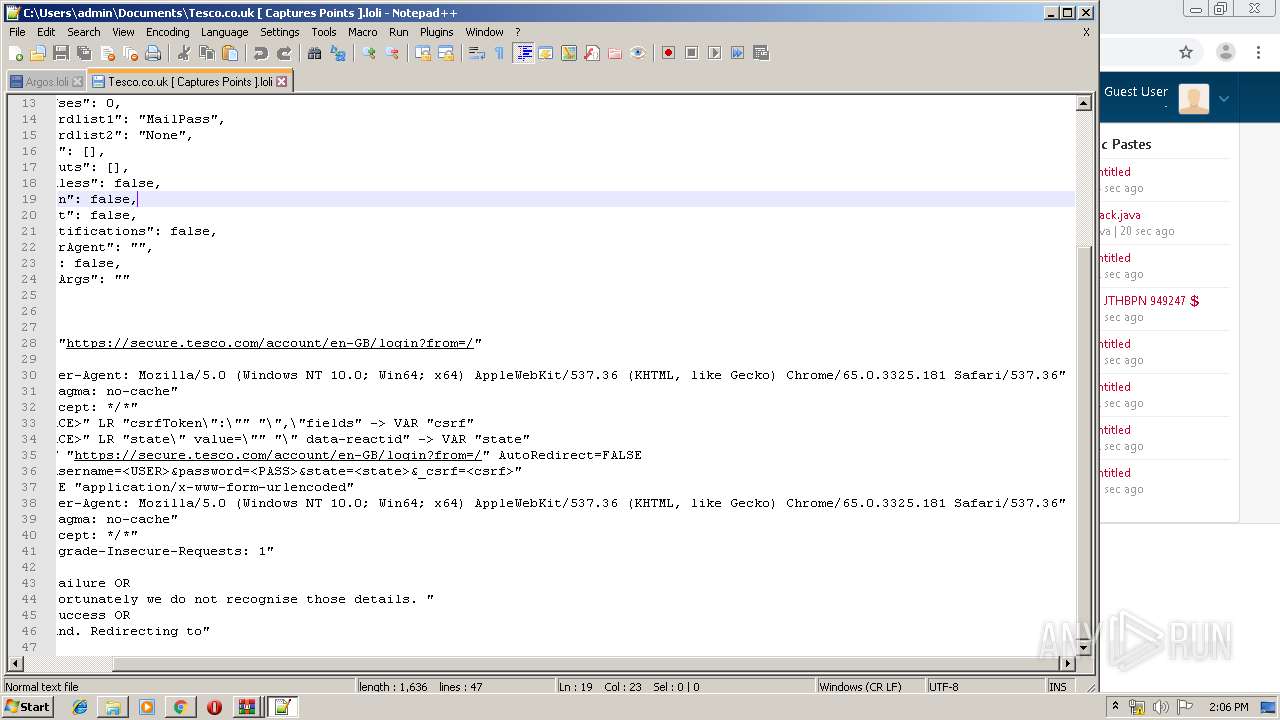1280x720 pixels.
Task: Click vertical scrollbar down arrow
Action: point(1083,648)
